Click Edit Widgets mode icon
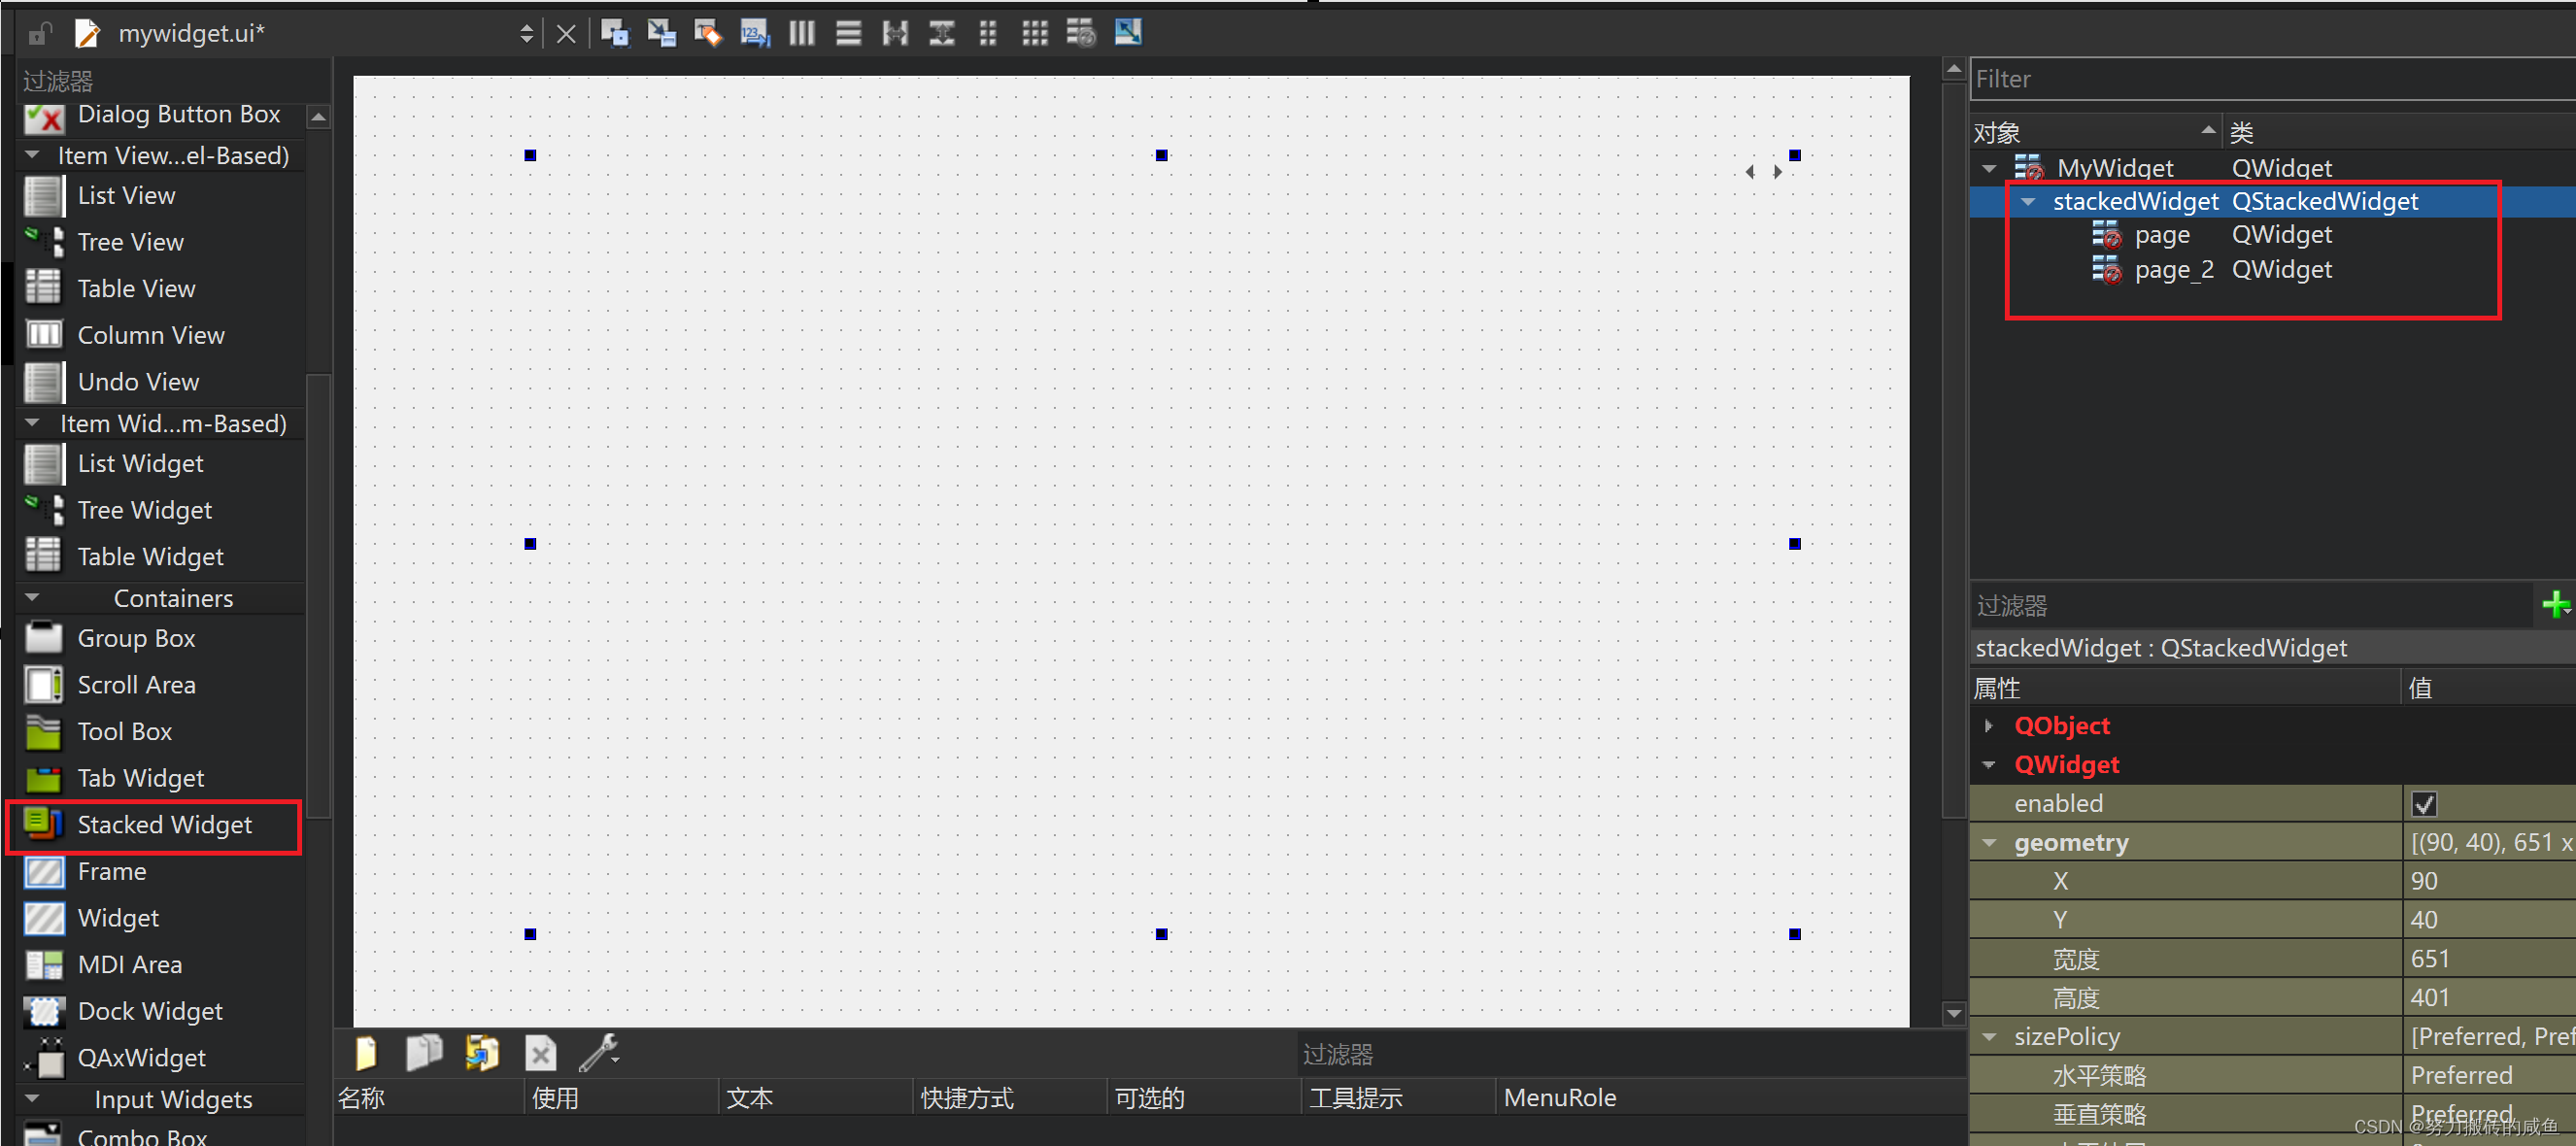 tap(614, 33)
